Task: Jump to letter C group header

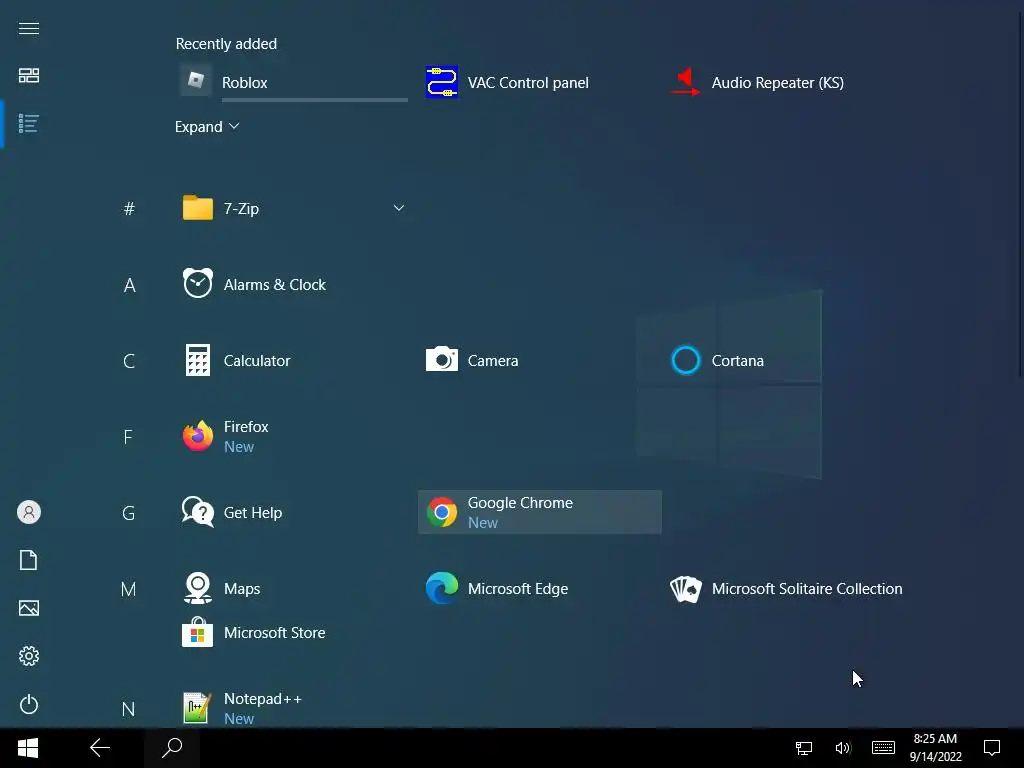Action: (x=129, y=360)
